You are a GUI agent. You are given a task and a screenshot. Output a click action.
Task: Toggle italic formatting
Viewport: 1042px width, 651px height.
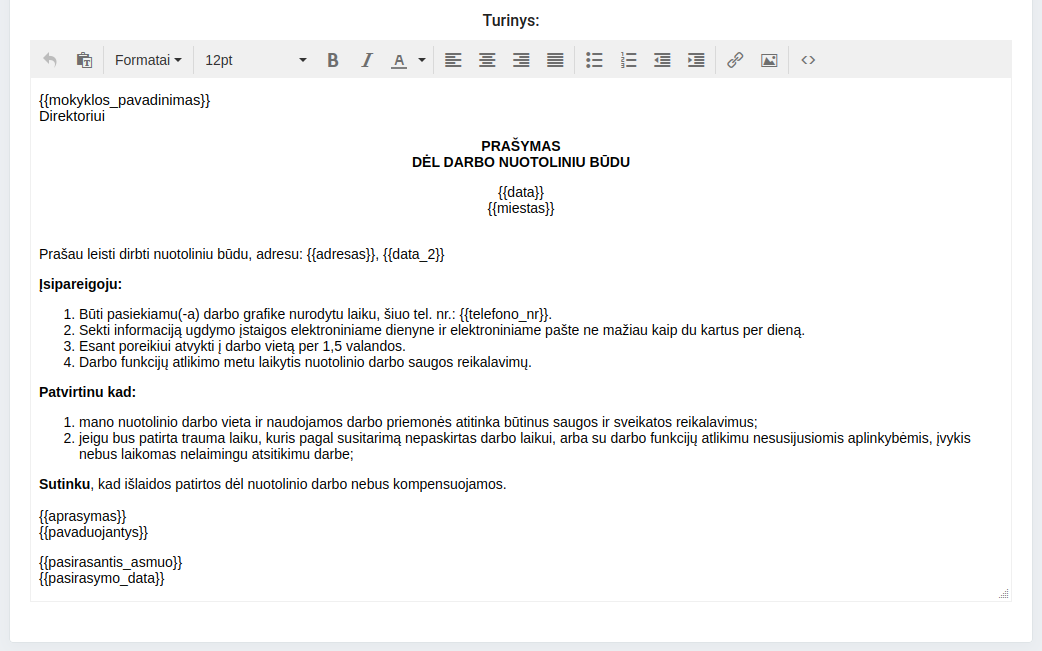tap(367, 60)
